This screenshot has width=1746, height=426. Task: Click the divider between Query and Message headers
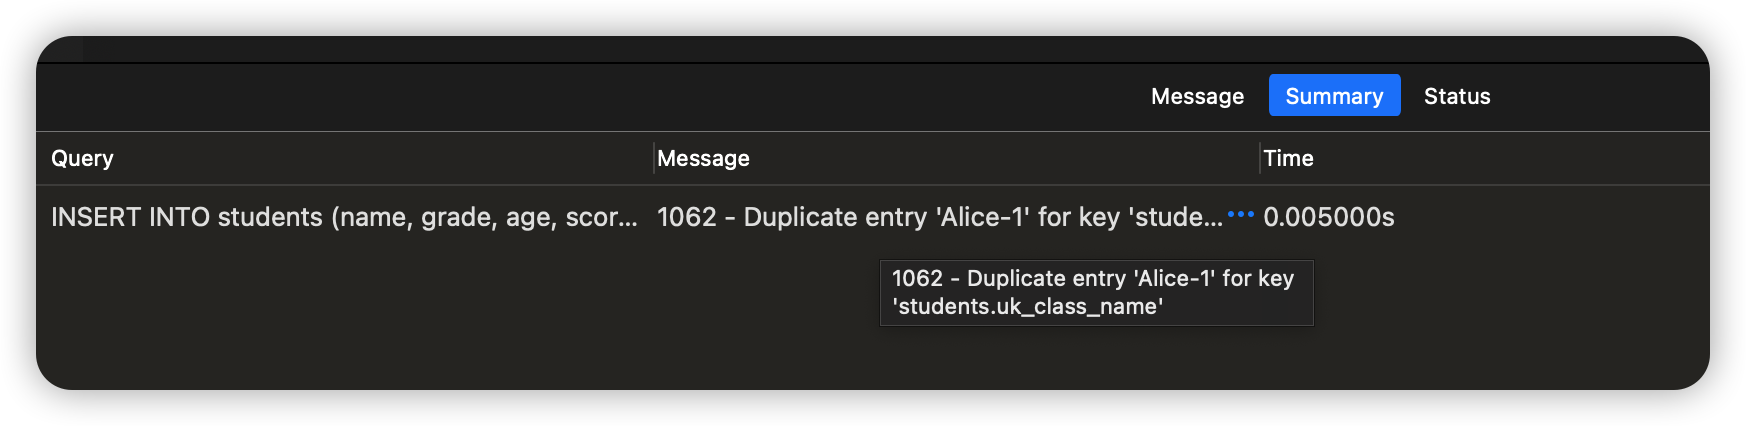(653, 158)
